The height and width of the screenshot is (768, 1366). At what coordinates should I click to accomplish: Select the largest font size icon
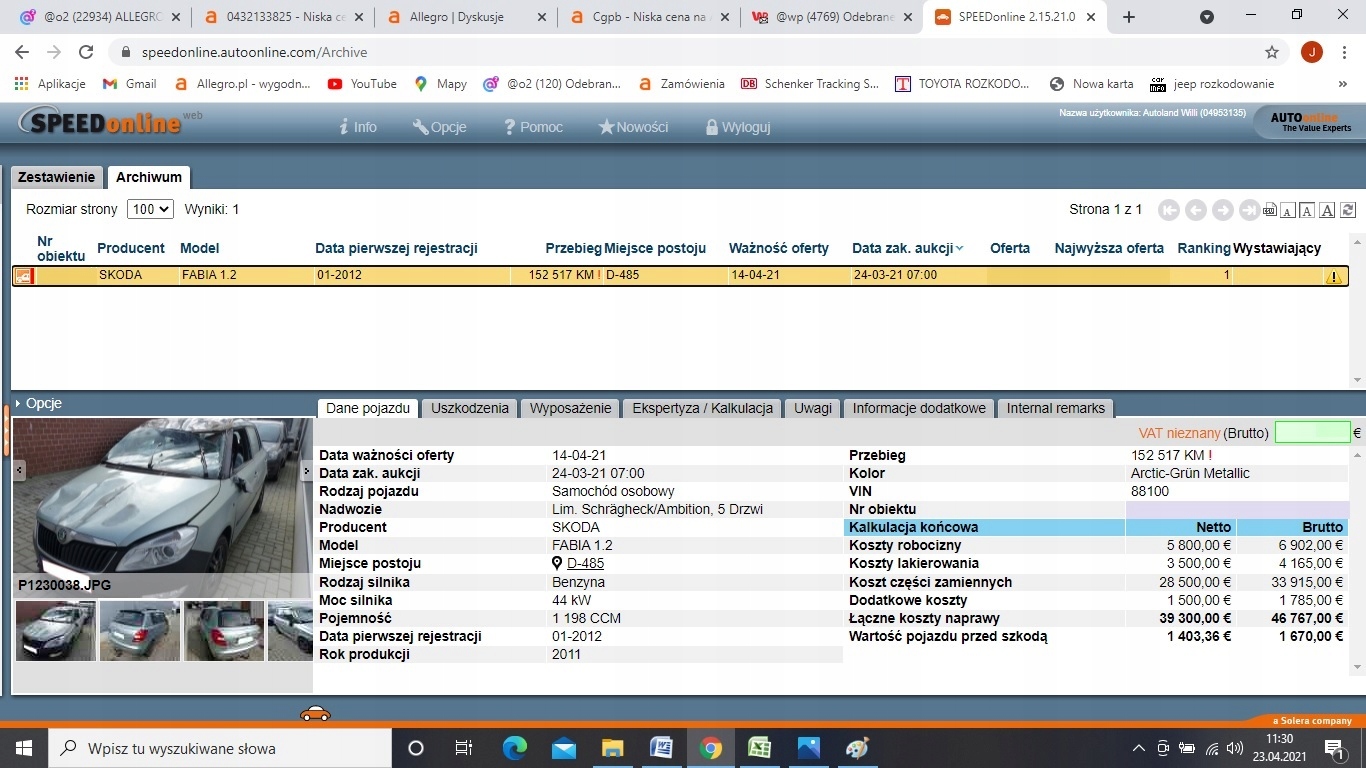coord(1327,210)
